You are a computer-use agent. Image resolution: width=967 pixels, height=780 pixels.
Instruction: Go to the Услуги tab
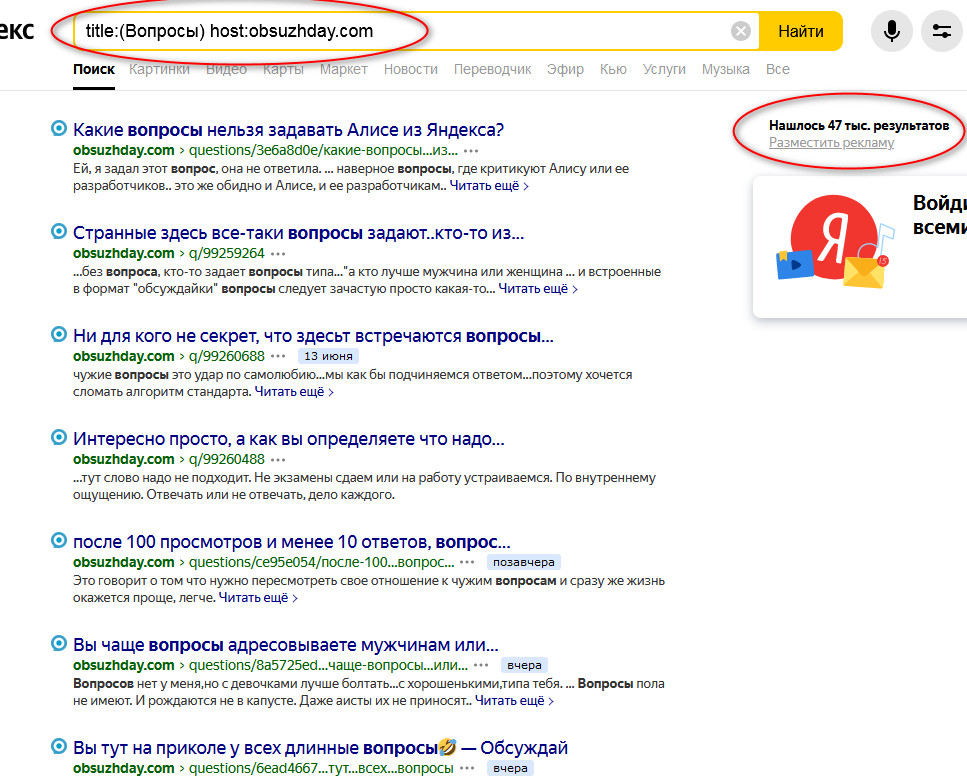point(664,69)
